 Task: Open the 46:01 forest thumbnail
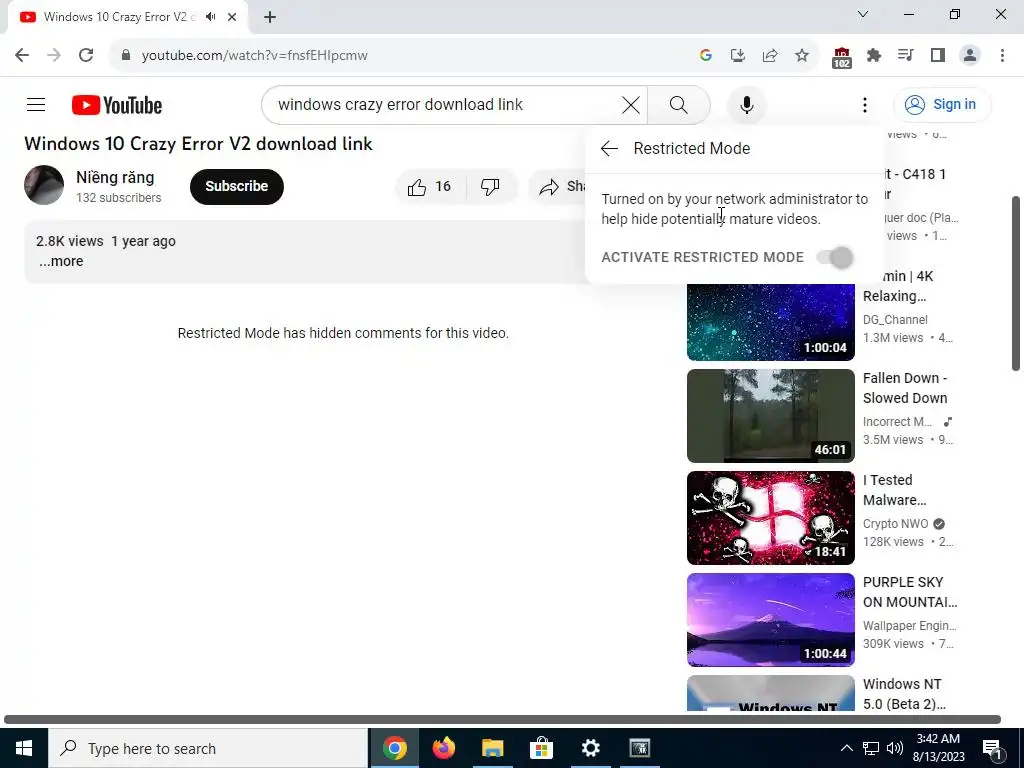coord(771,415)
